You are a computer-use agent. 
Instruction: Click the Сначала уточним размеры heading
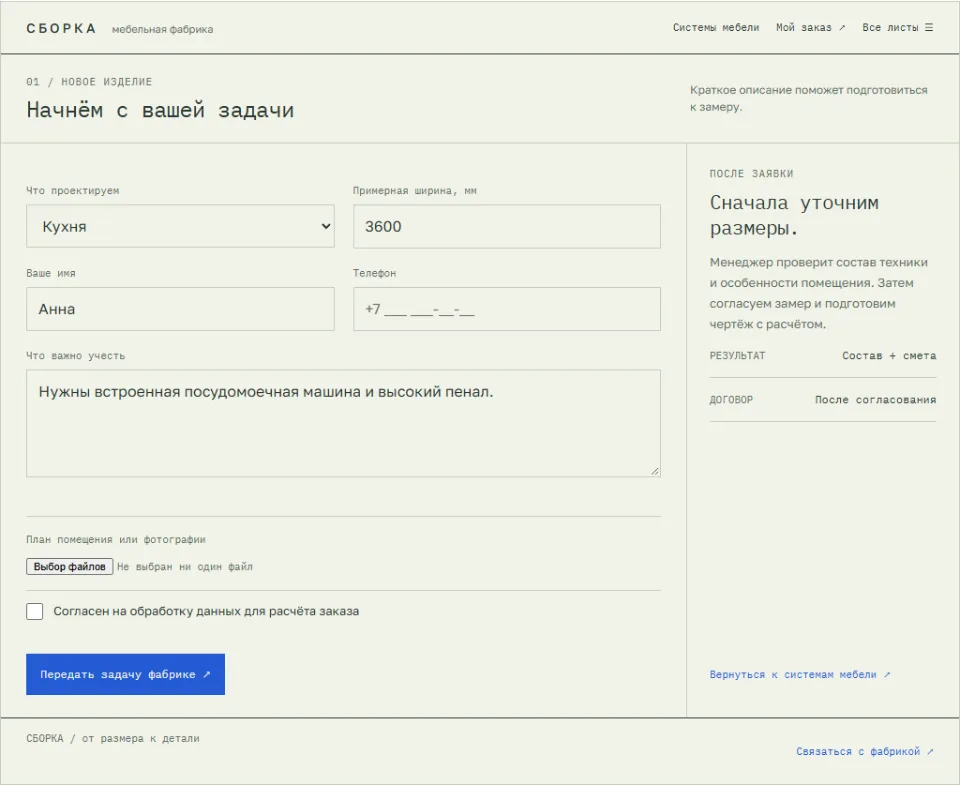pyautogui.click(x=794, y=215)
